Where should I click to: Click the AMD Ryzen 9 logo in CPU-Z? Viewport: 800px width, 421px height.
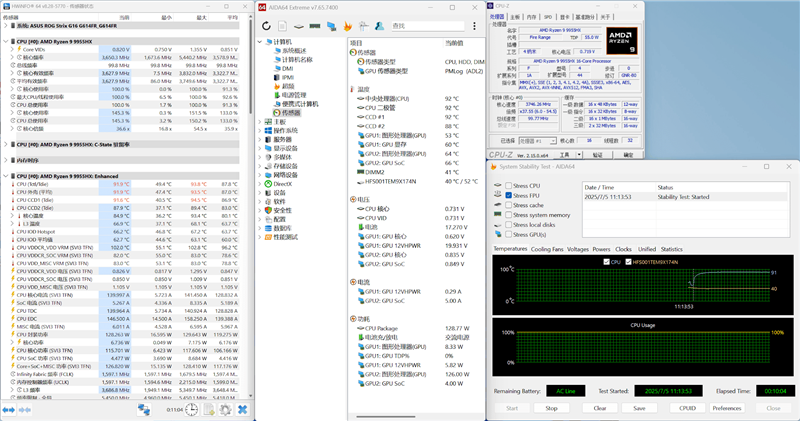[621, 41]
